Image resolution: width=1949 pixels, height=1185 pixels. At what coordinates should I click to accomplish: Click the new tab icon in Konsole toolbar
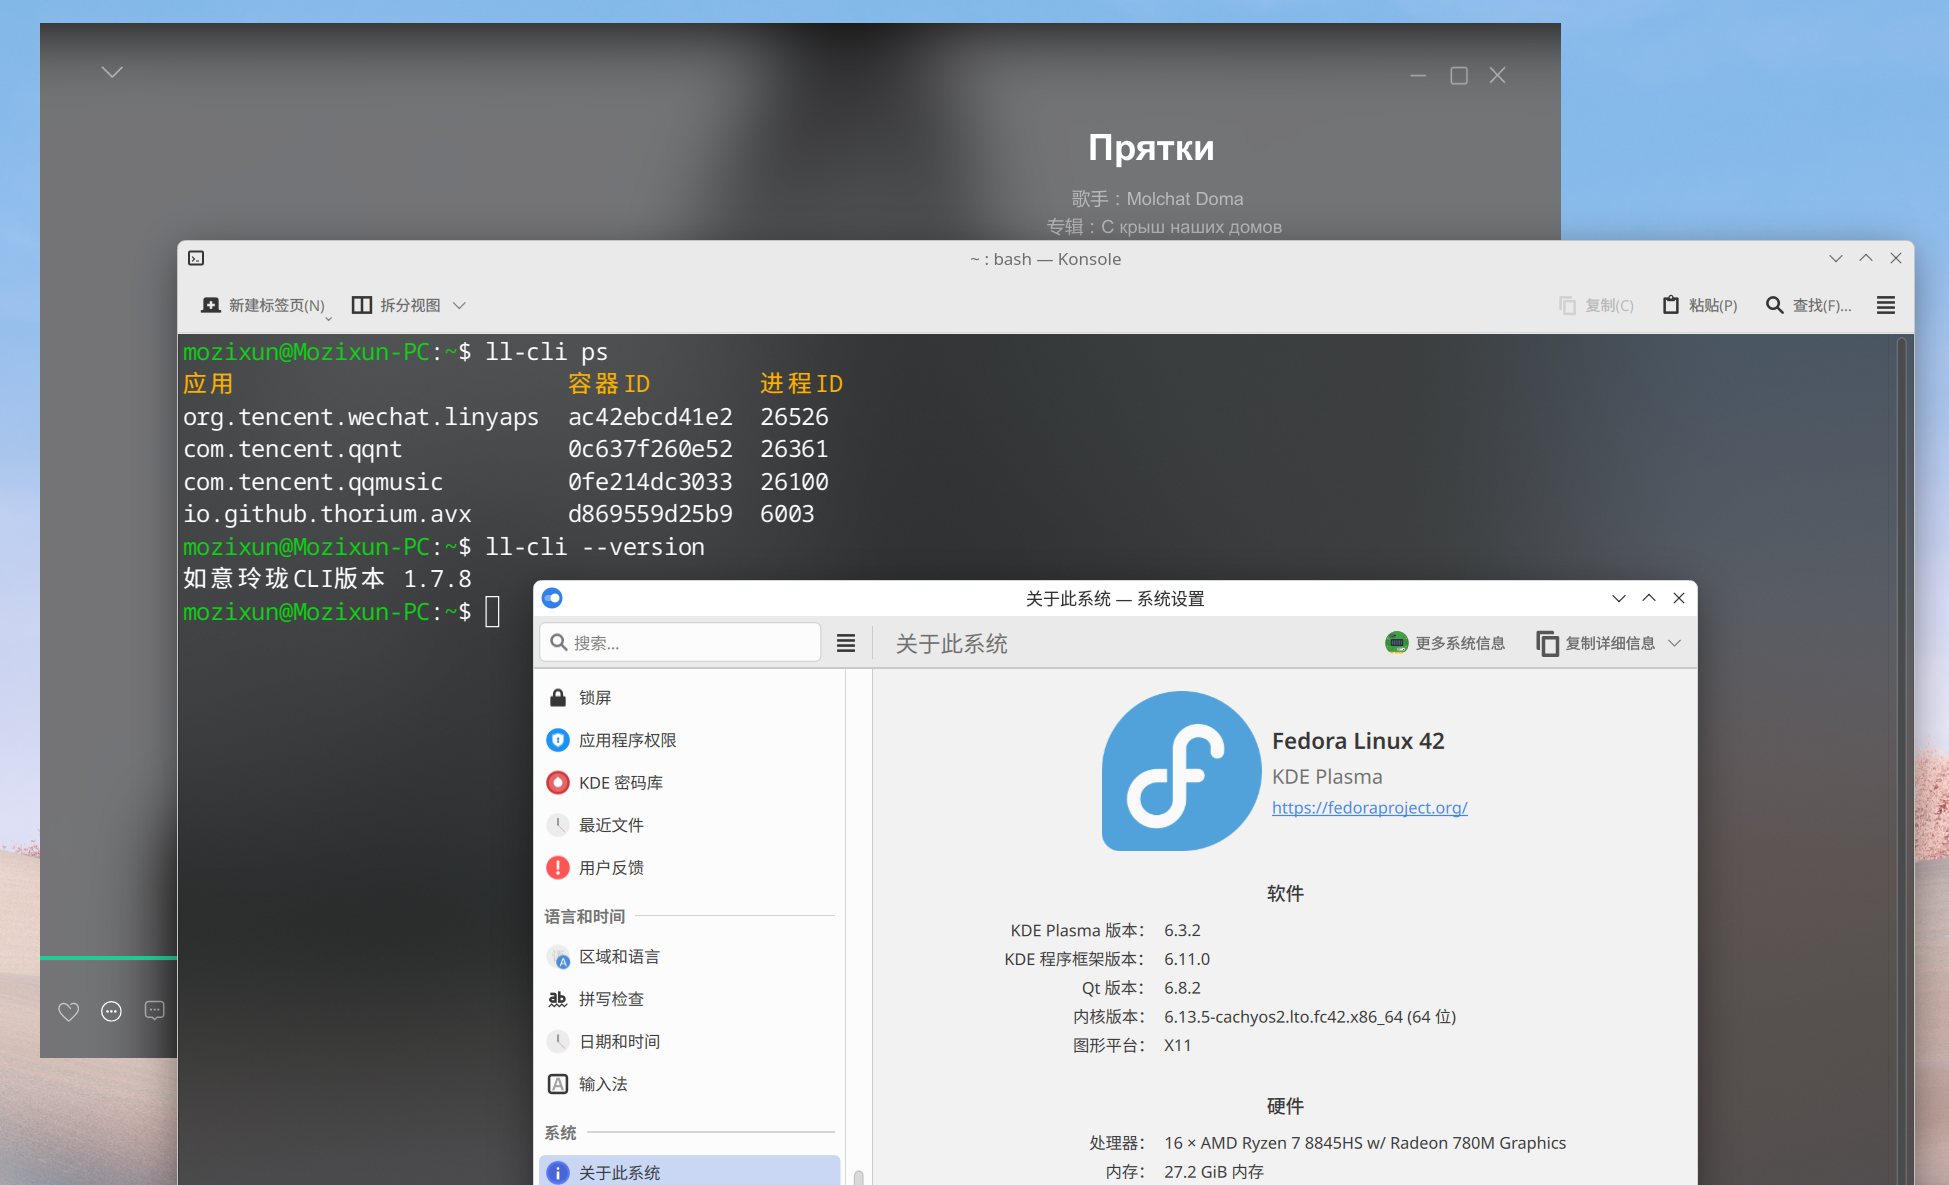click(210, 305)
